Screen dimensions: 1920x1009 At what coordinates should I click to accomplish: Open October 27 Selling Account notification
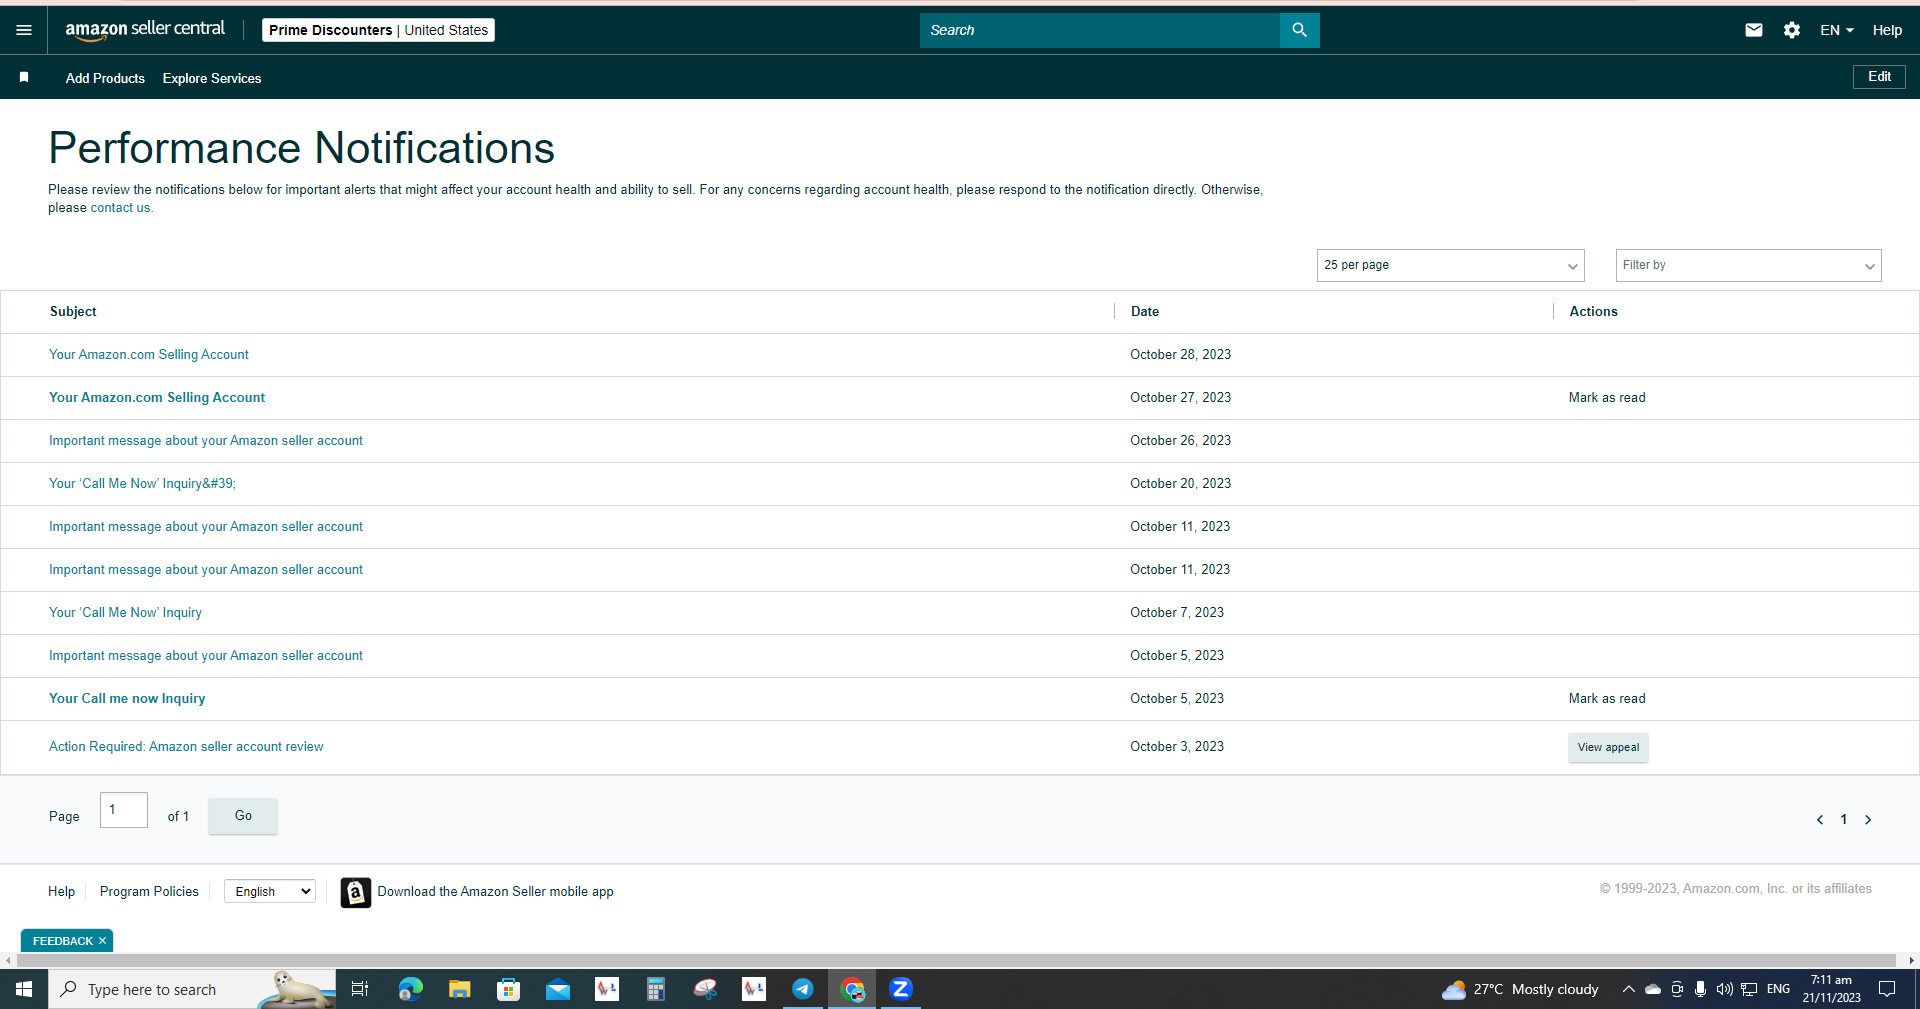pos(157,397)
